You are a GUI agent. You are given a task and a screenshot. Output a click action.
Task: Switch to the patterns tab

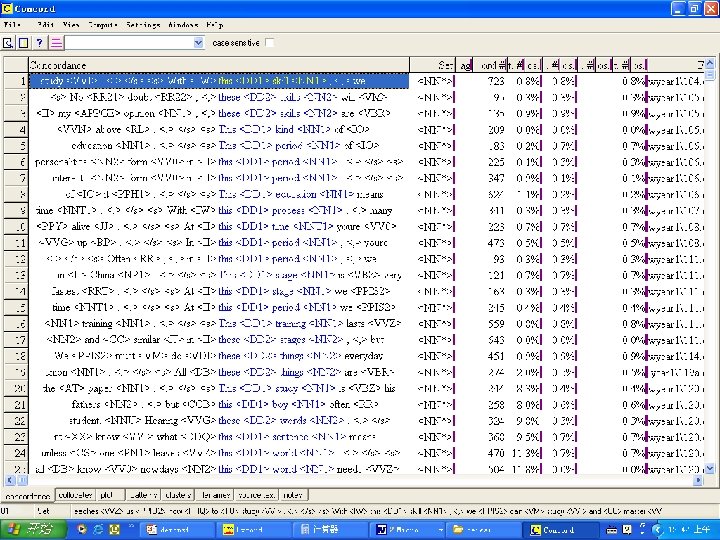[x=143, y=495]
